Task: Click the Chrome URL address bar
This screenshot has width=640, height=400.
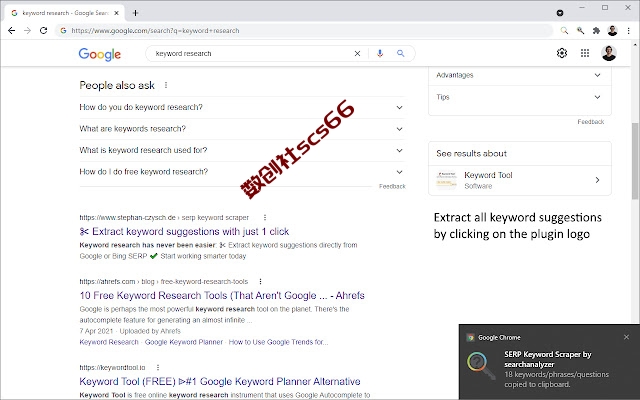Action: 304,31
